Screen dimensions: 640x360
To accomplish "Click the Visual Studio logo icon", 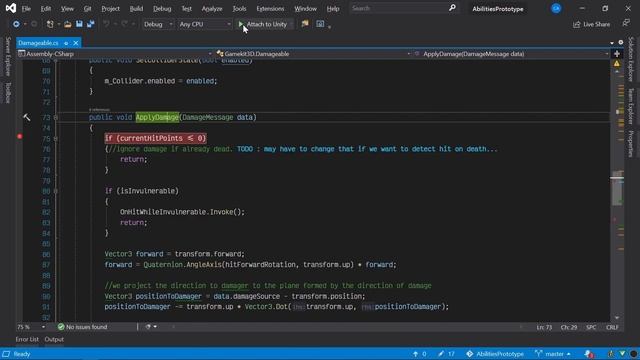I will 11,8.
